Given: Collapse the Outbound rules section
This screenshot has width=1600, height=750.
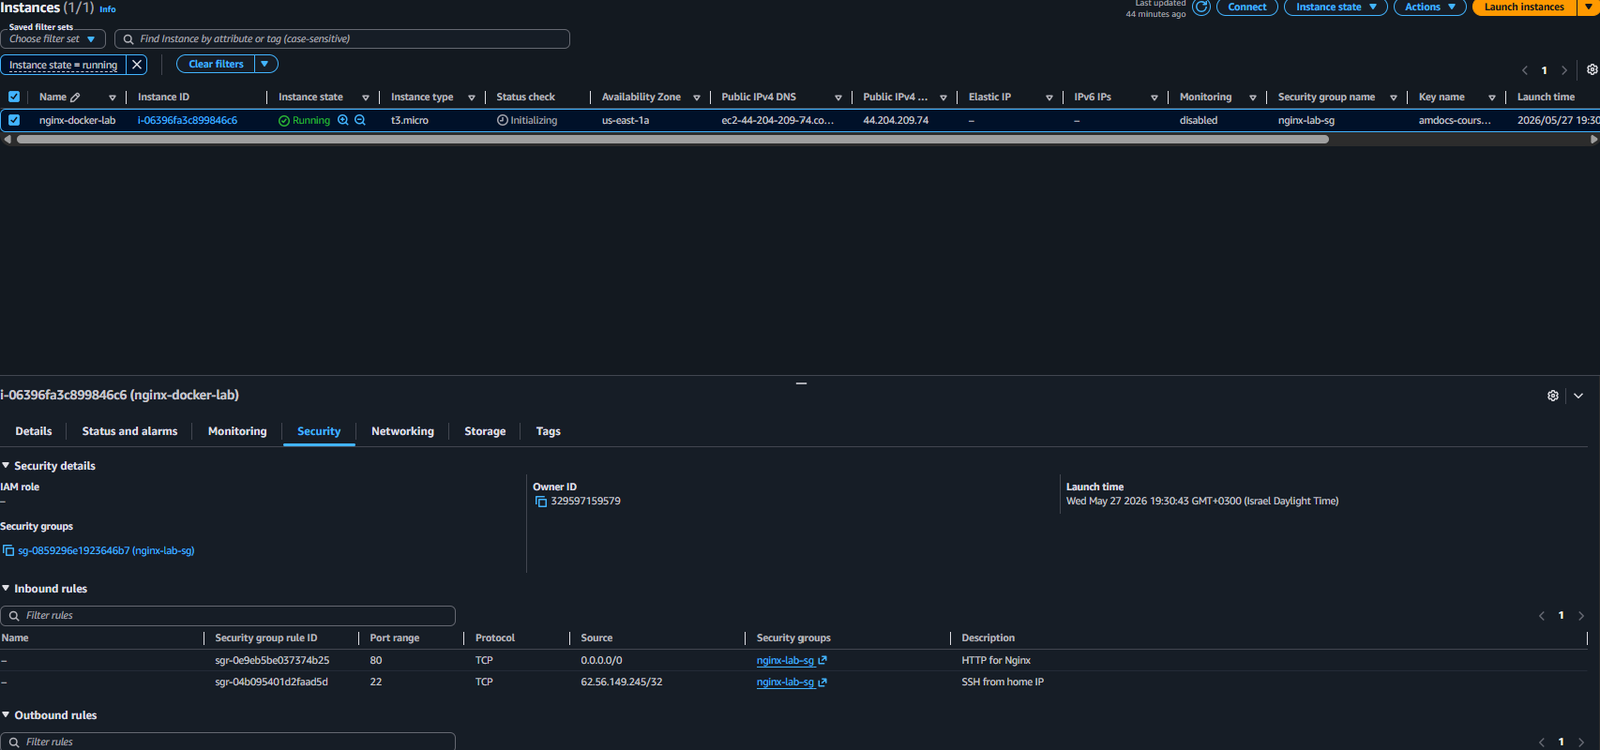Looking at the screenshot, I should 6,716.
